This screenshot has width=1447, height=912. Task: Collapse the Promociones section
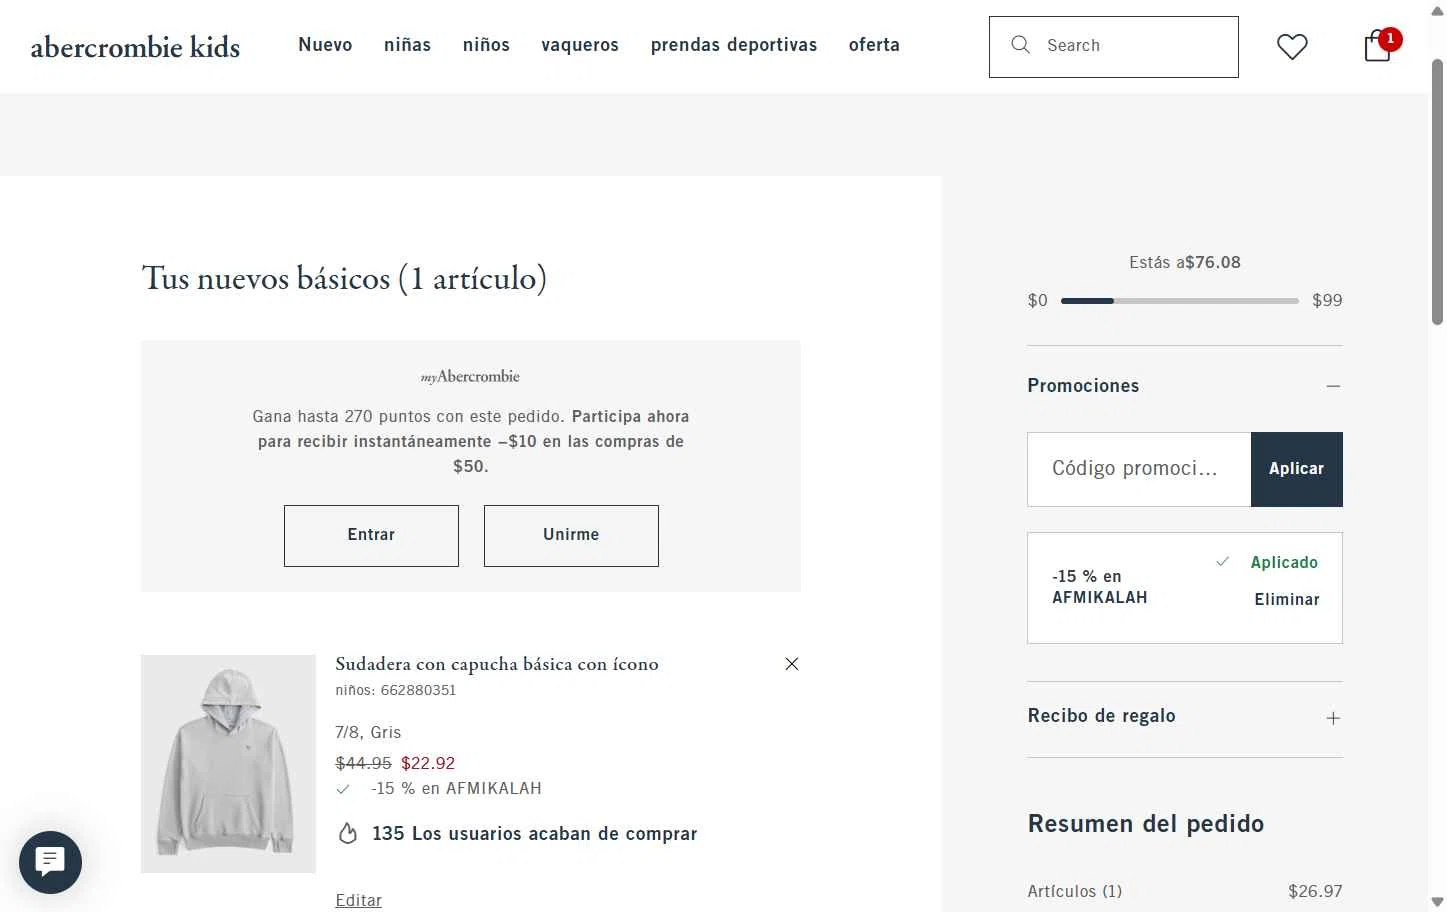point(1333,386)
